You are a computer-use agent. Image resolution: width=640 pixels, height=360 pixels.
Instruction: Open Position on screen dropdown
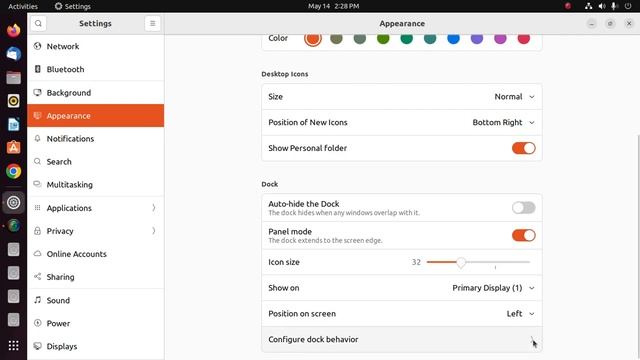520,313
